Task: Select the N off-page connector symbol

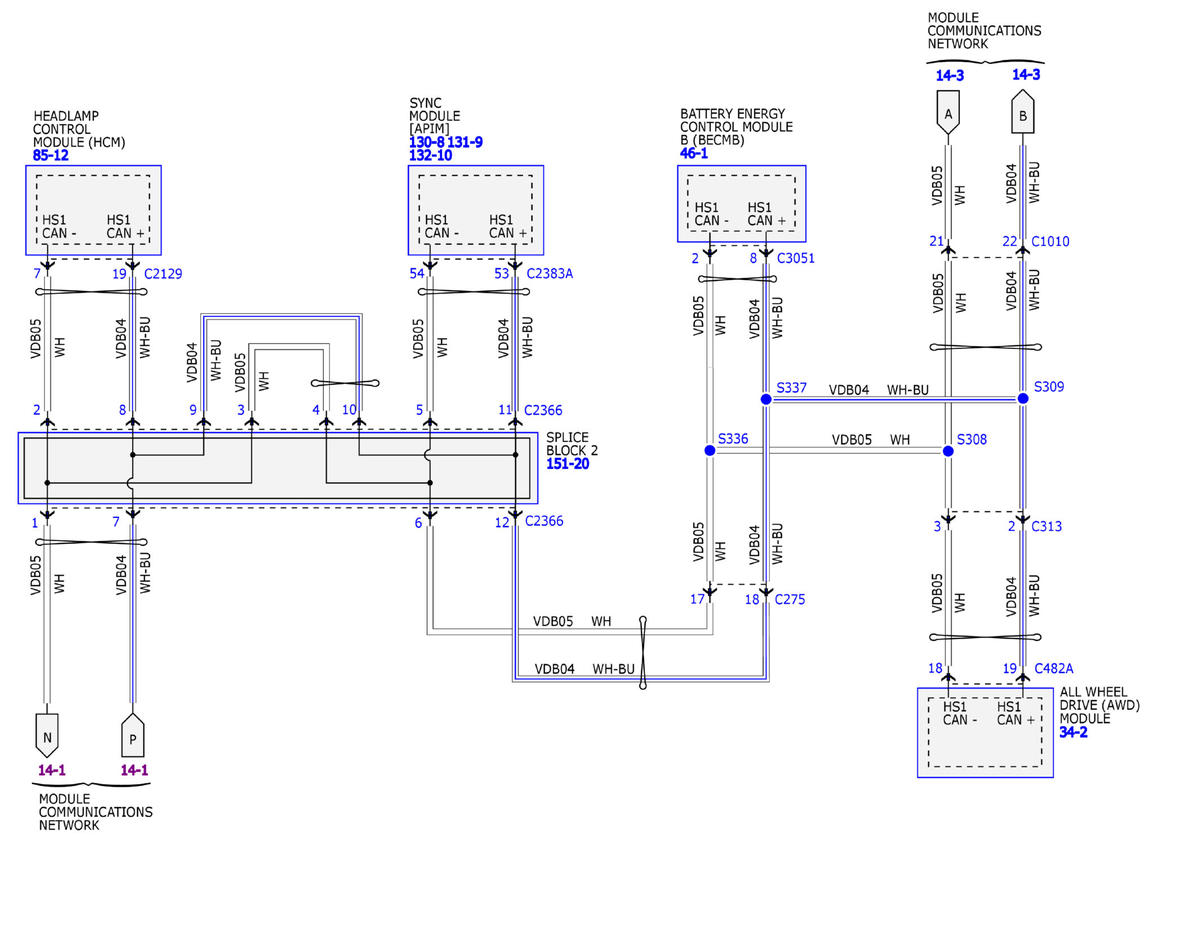Action: tap(46, 735)
